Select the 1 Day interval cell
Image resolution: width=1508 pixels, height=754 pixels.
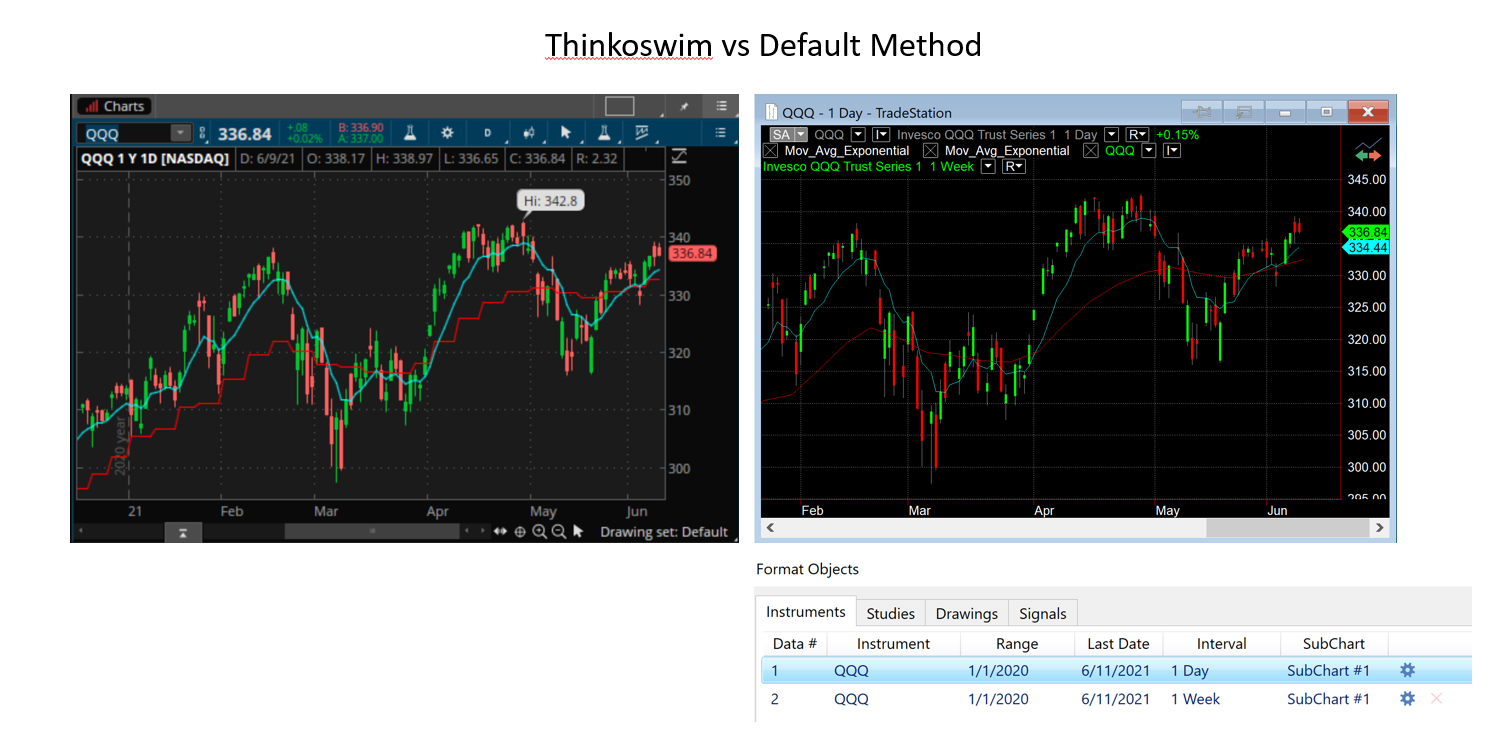pos(1190,671)
